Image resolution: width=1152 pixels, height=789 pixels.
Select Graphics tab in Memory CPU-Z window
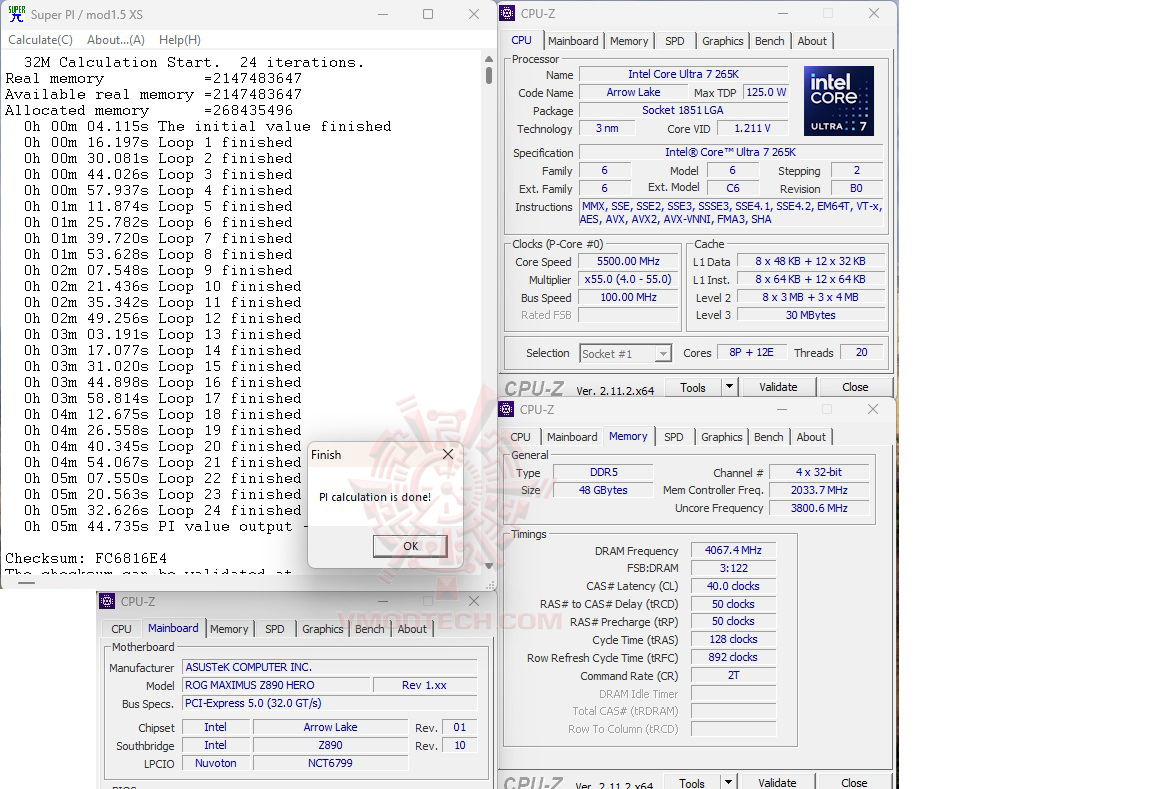click(x=721, y=437)
